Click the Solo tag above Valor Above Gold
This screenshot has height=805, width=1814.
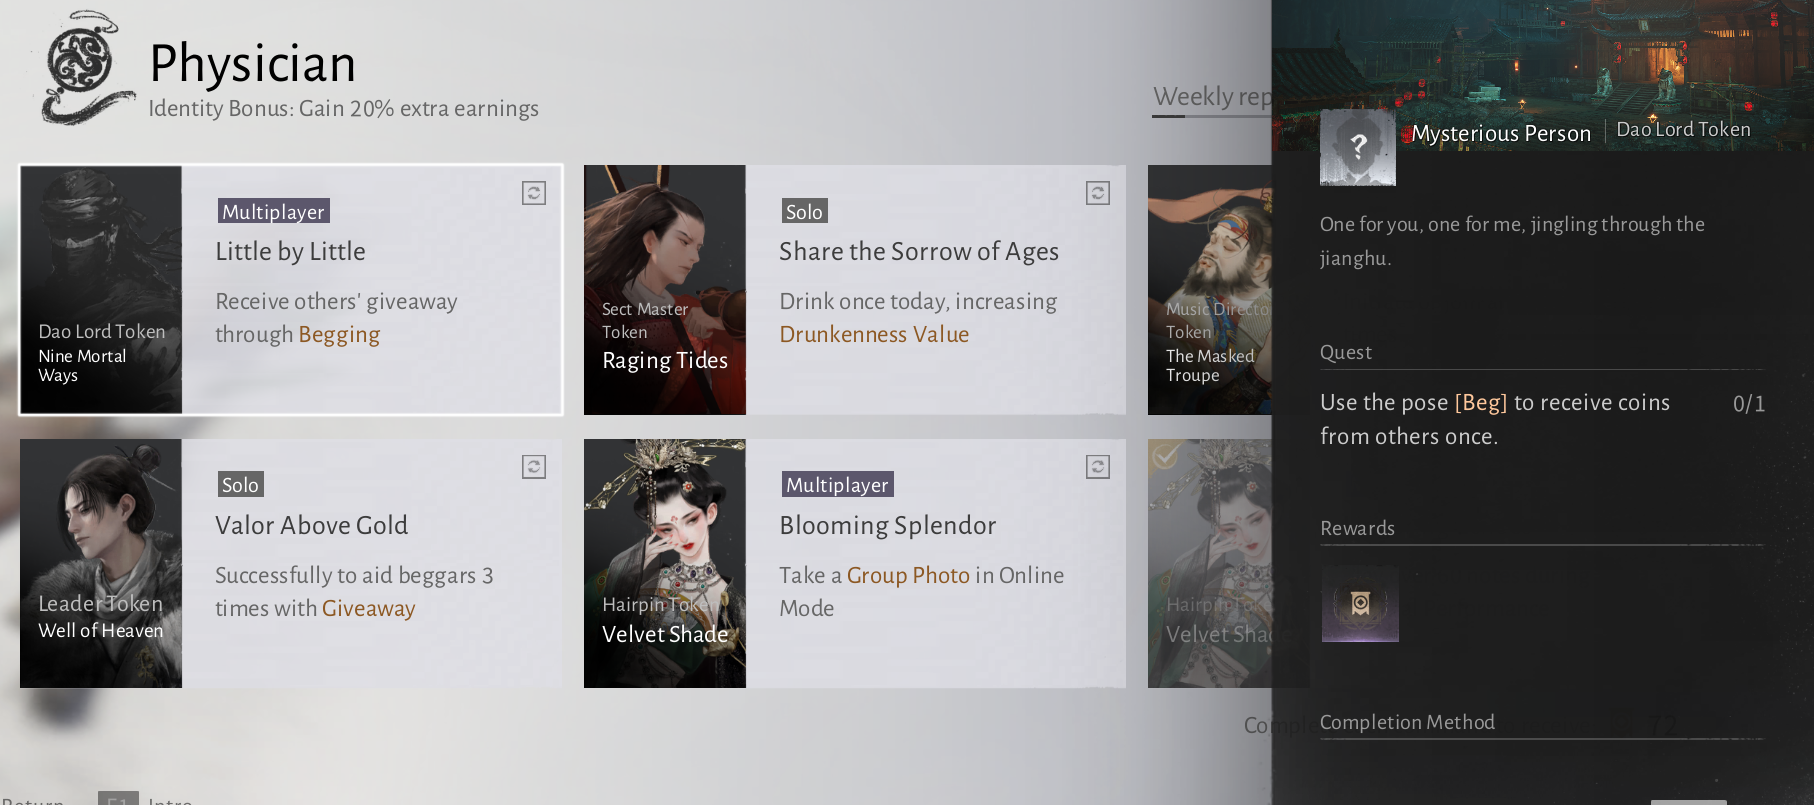pyautogui.click(x=240, y=485)
